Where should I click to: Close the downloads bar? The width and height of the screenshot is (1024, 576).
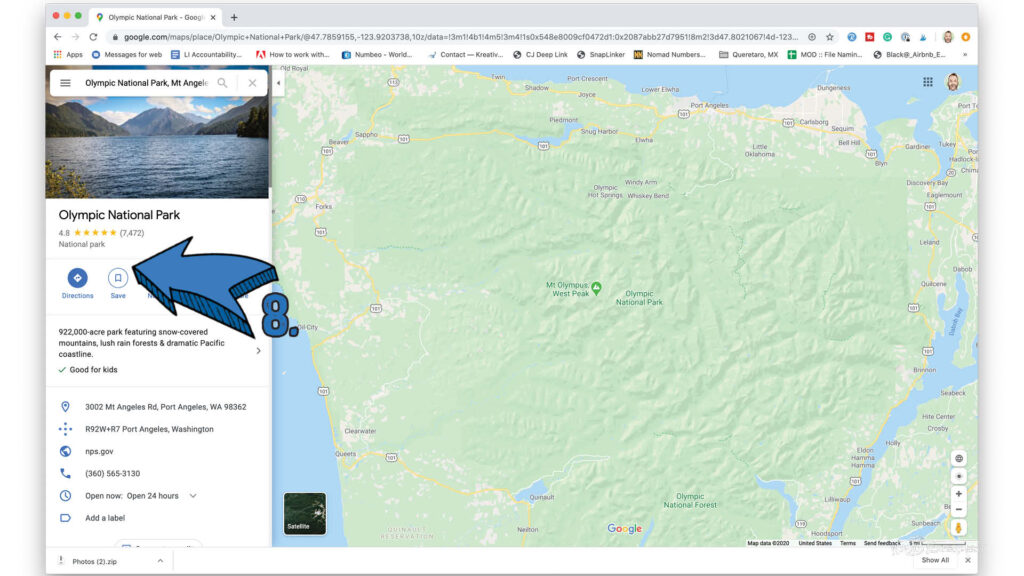pyautogui.click(x=968, y=560)
